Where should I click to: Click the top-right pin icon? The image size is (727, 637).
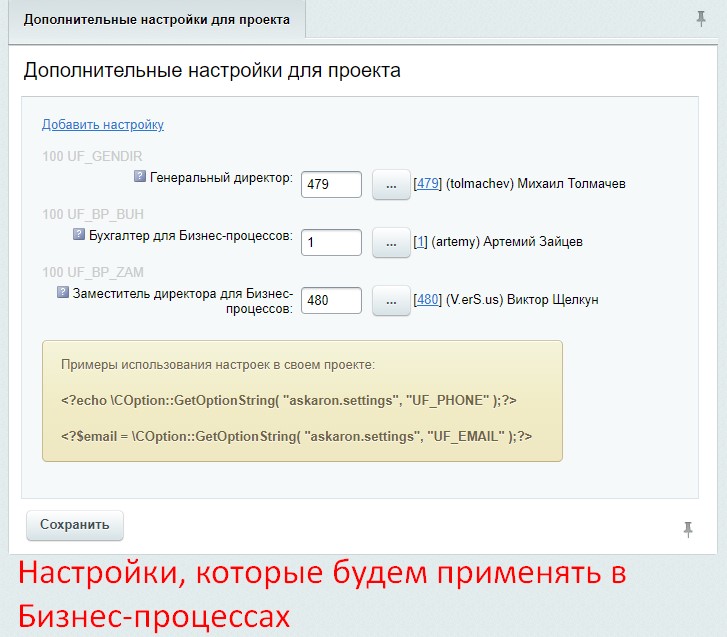pyautogui.click(x=701, y=19)
